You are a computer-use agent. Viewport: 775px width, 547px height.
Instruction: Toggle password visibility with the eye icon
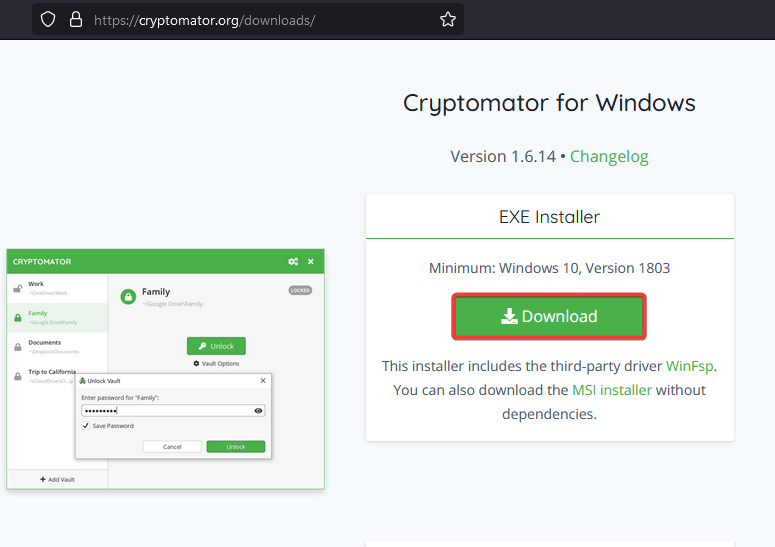click(258, 410)
